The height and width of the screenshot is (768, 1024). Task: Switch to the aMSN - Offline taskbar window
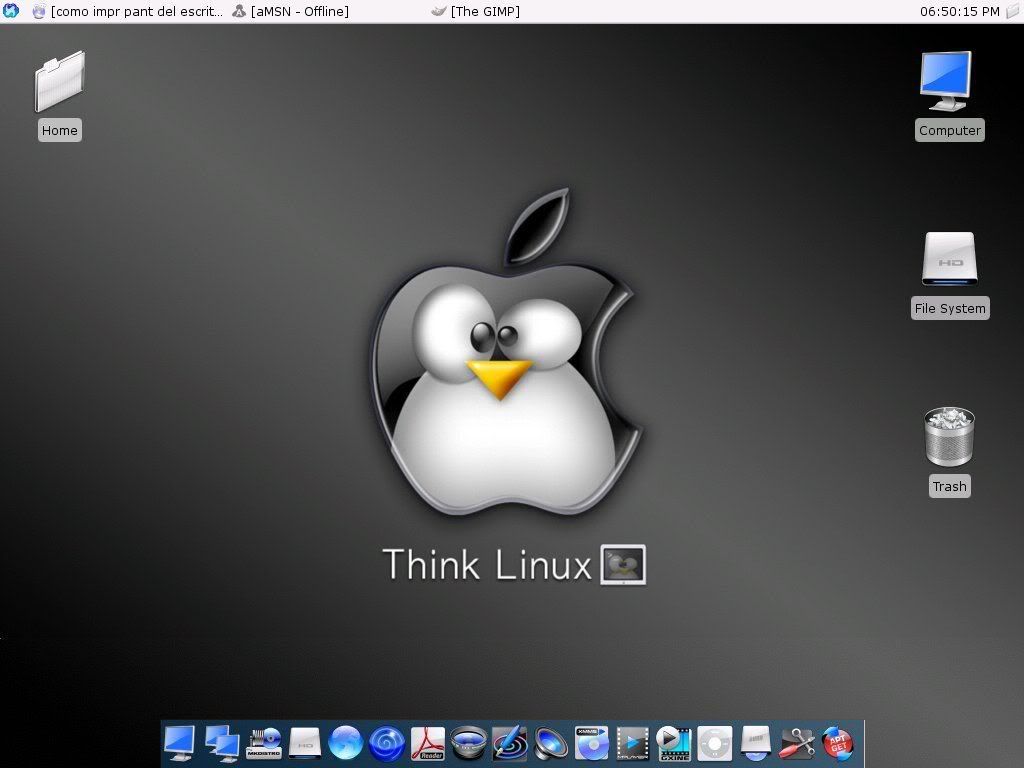coord(291,11)
